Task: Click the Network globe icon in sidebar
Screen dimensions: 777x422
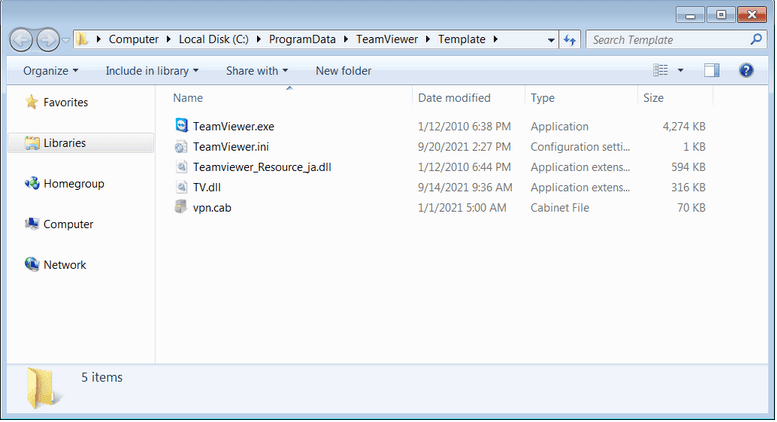Action: pos(32,264)
